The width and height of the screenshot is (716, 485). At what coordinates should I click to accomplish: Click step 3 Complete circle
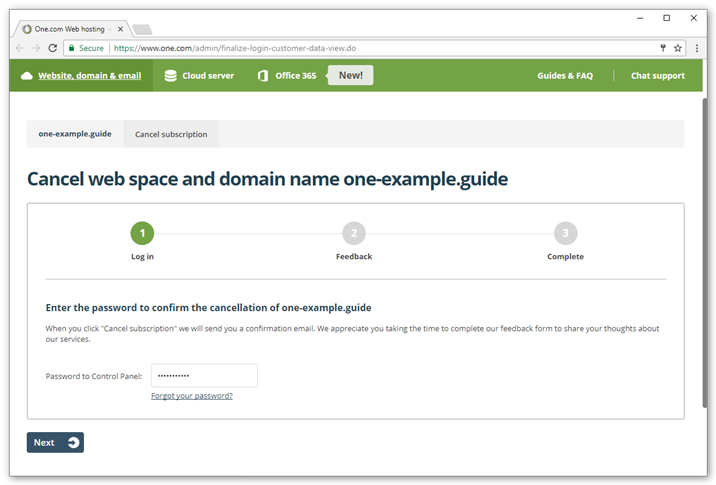click(x=565, y=233)
